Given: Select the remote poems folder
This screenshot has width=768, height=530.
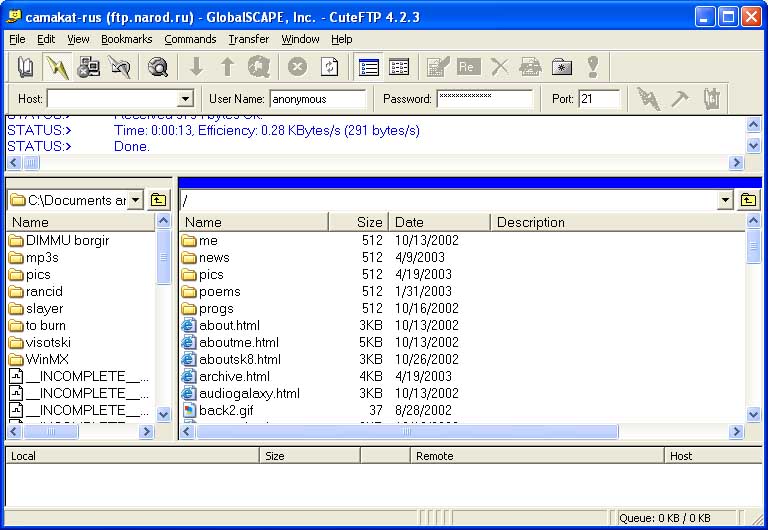Looking at the screenshot, I should coord(211,291).
